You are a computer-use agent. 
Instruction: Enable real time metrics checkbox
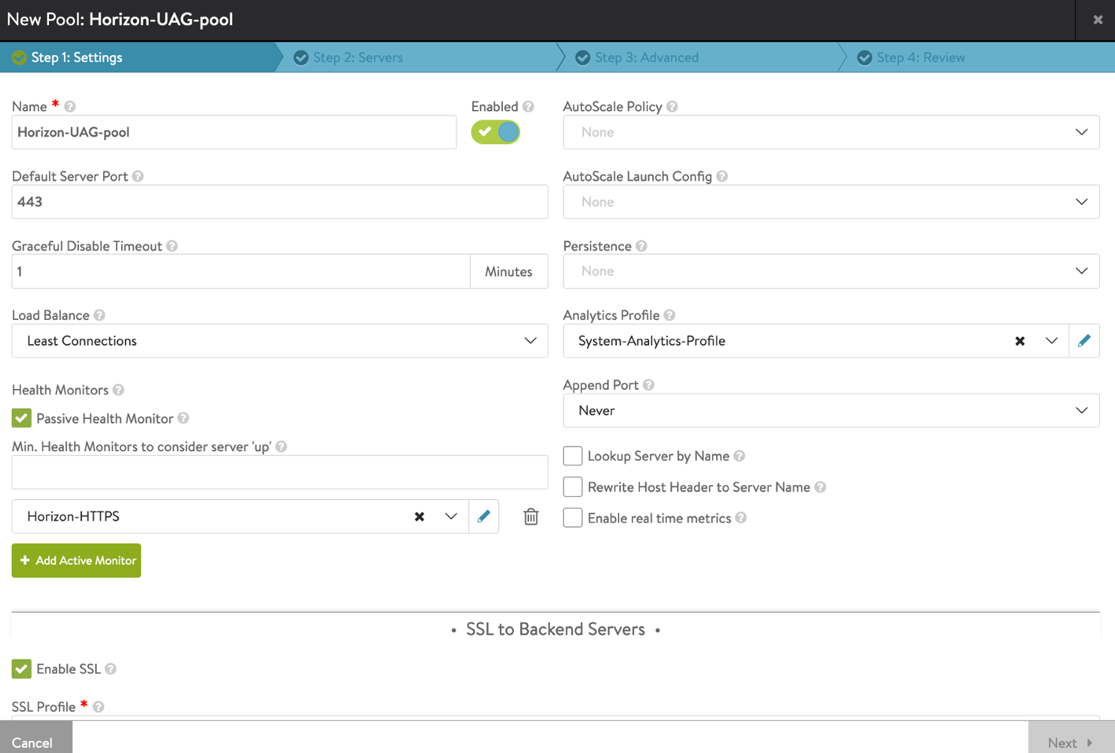point(572,518)
